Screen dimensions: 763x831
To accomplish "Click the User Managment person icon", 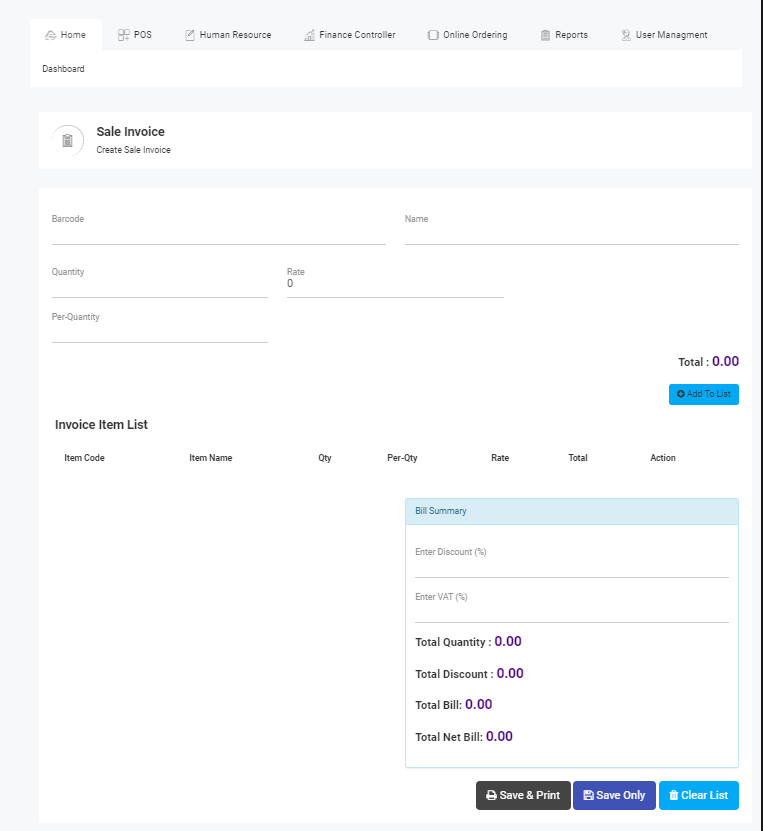I will (626, 35).
